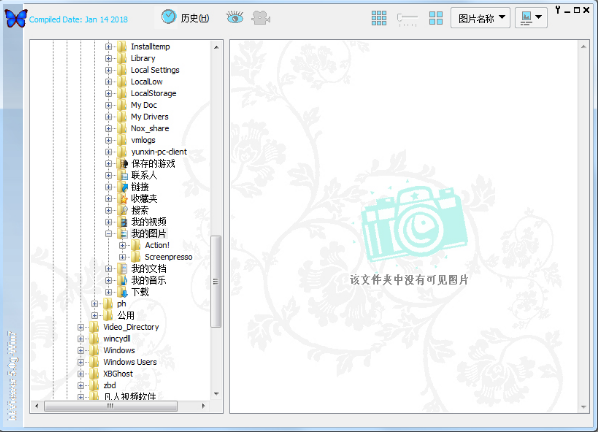599x434 pixels.
Task: Click folder tree horizontal scroll right arrow
Action: point(204,406)
